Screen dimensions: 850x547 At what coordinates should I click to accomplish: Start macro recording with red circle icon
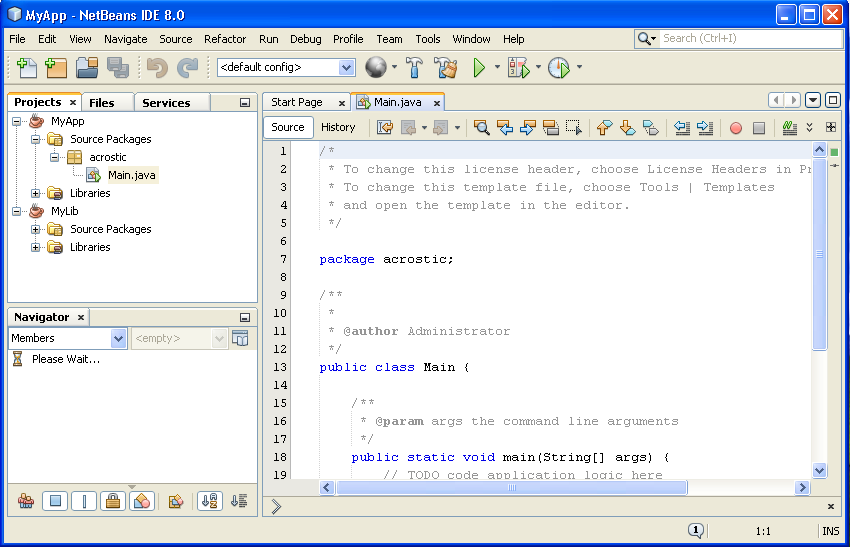[736, 128]
